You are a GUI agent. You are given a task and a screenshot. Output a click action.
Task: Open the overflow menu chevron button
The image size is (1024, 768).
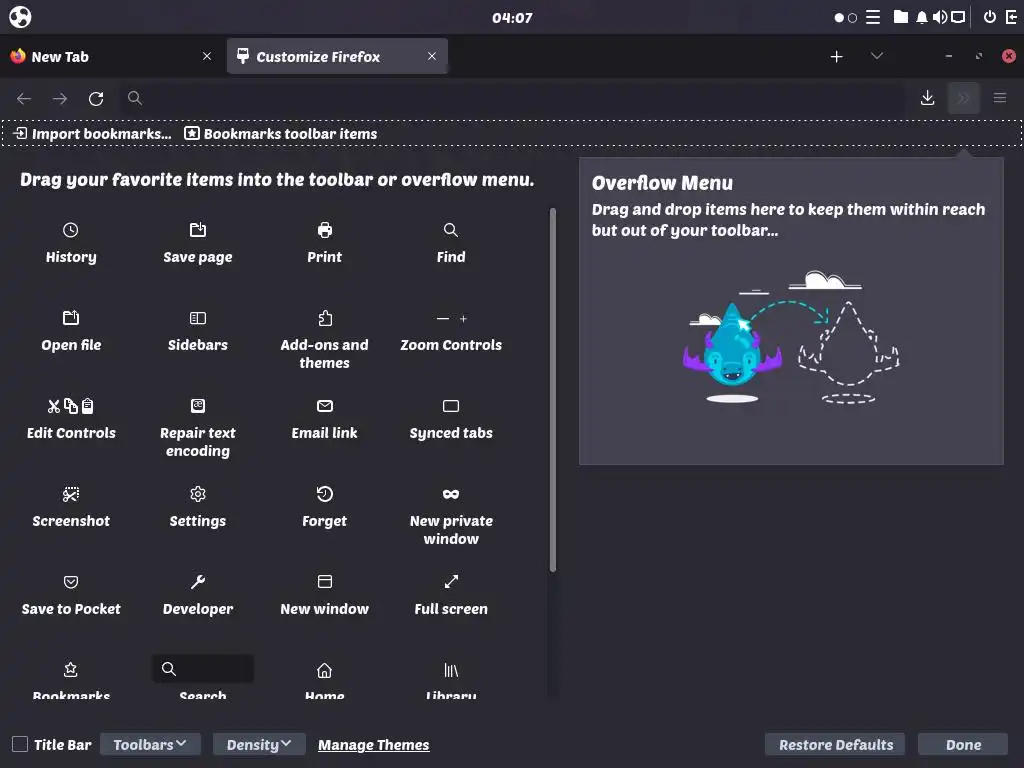point(963,98)
